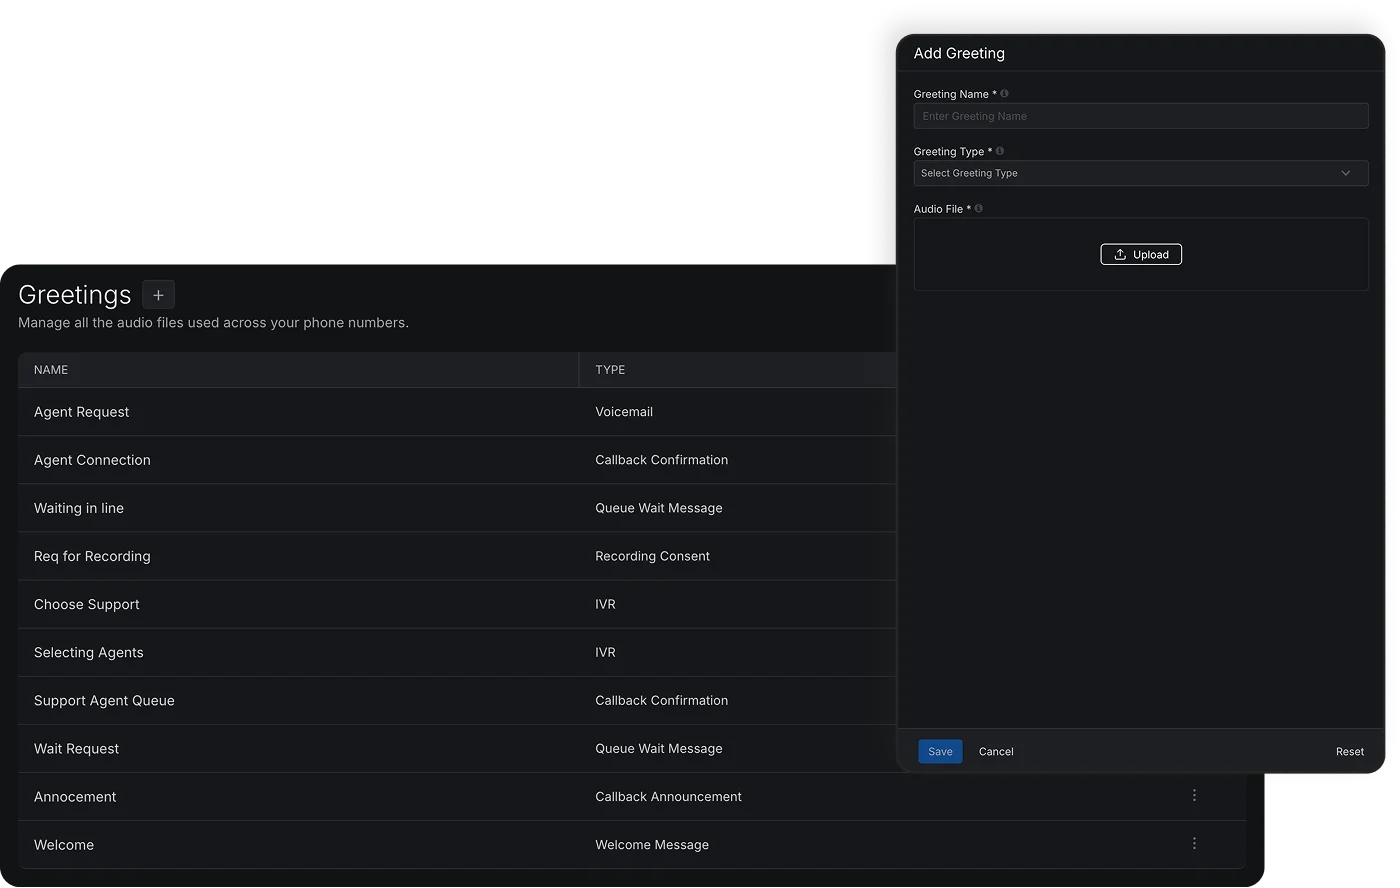Viewport: 1400px width, 888px height.
Task: Click the Voicemail type cell
Action: click(x=624, y=412)
